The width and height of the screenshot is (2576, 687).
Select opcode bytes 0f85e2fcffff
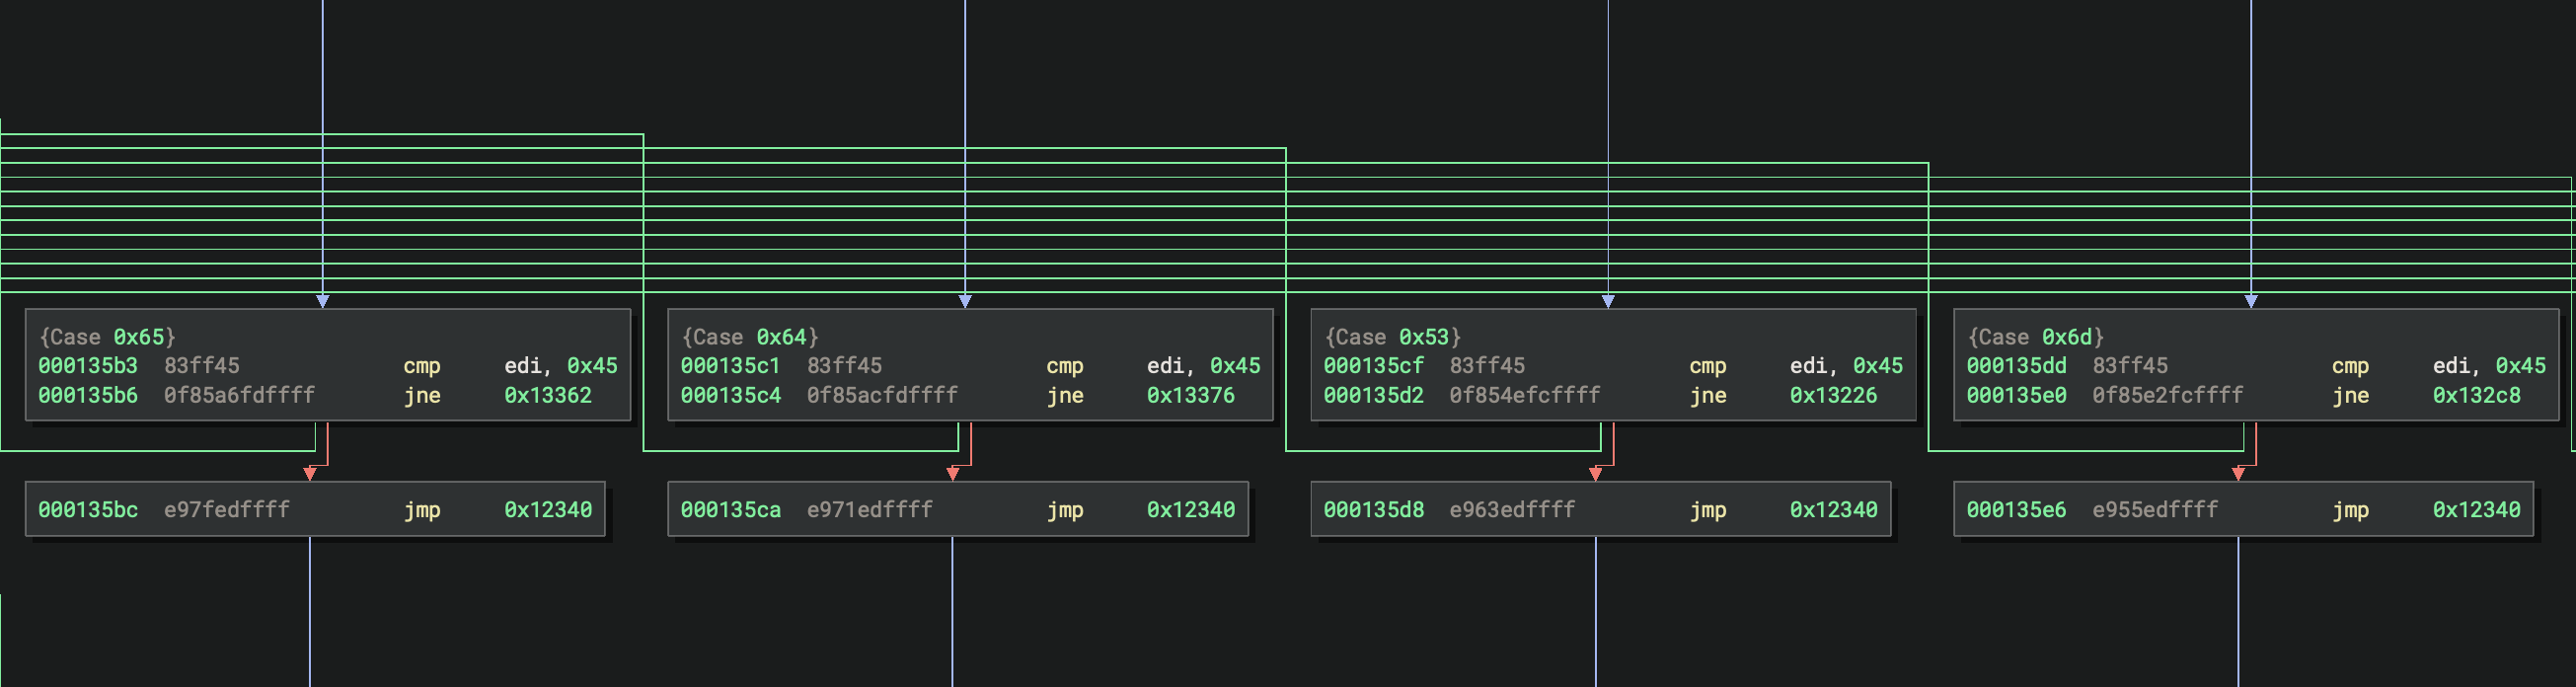(2168, 395)
